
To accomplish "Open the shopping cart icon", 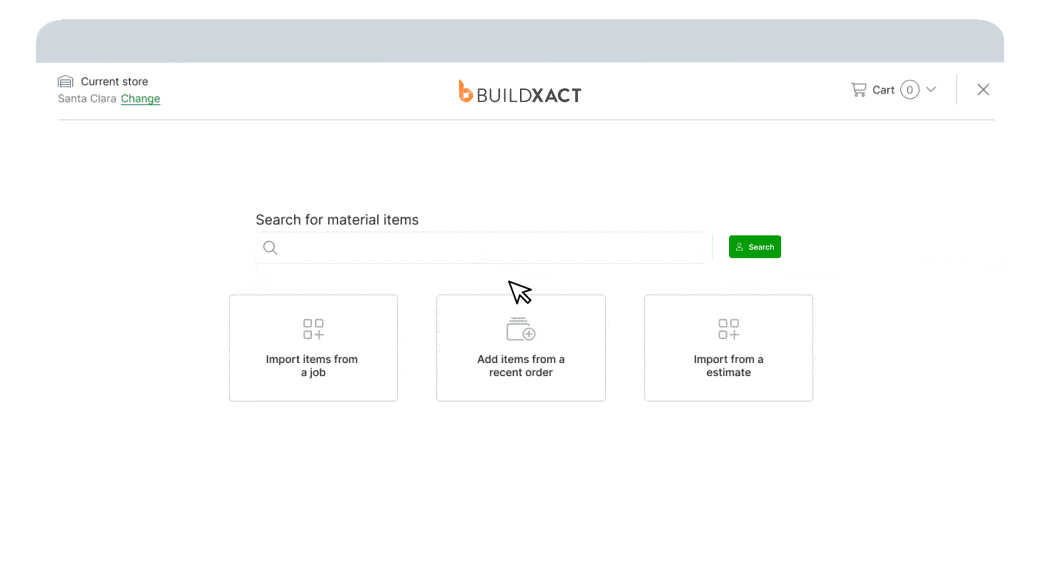I will (860, 89).
